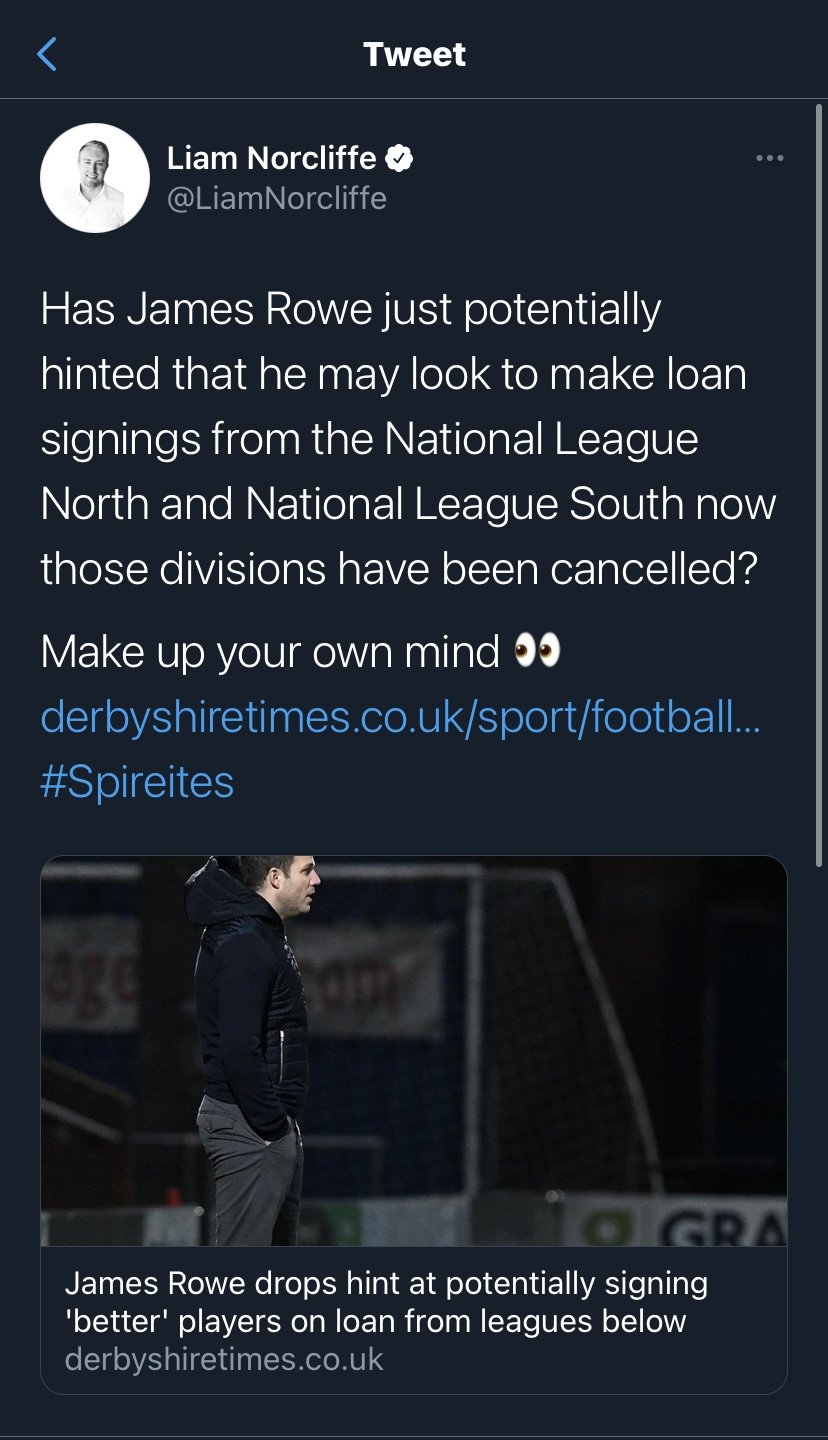The image size is (828, 1440).
Task: Open the three-dot more options menu
Action: coord(769,158)
